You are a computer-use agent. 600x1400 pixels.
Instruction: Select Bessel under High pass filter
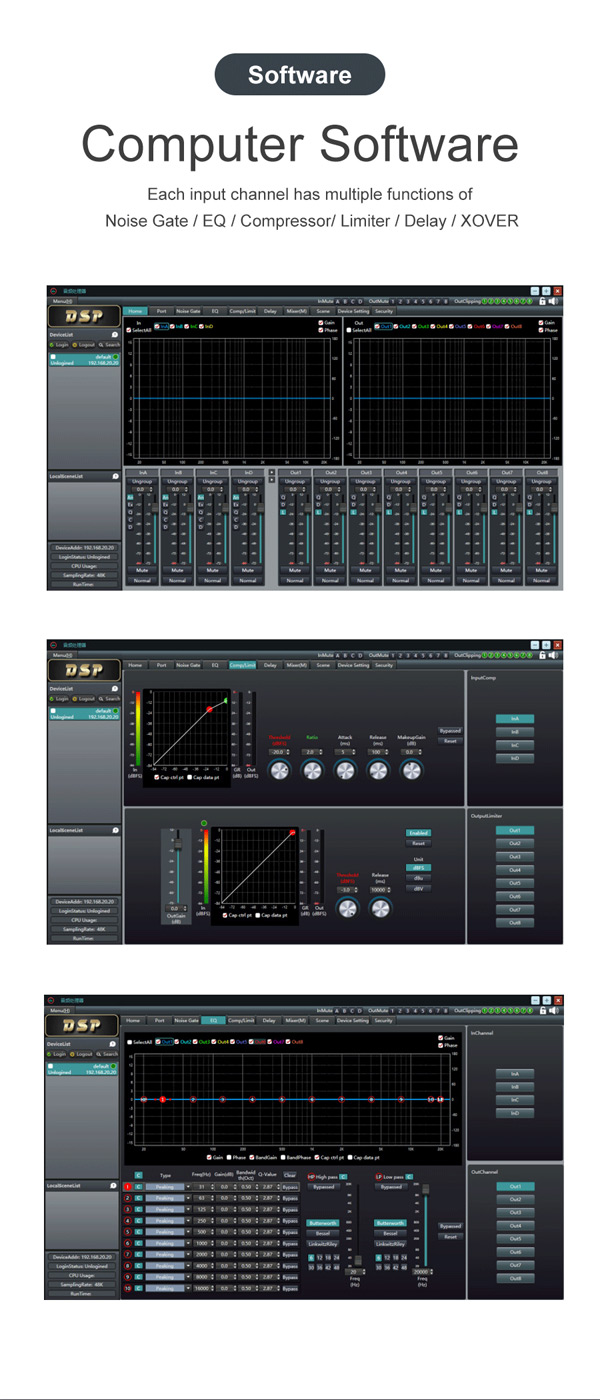click(322, 1233)
